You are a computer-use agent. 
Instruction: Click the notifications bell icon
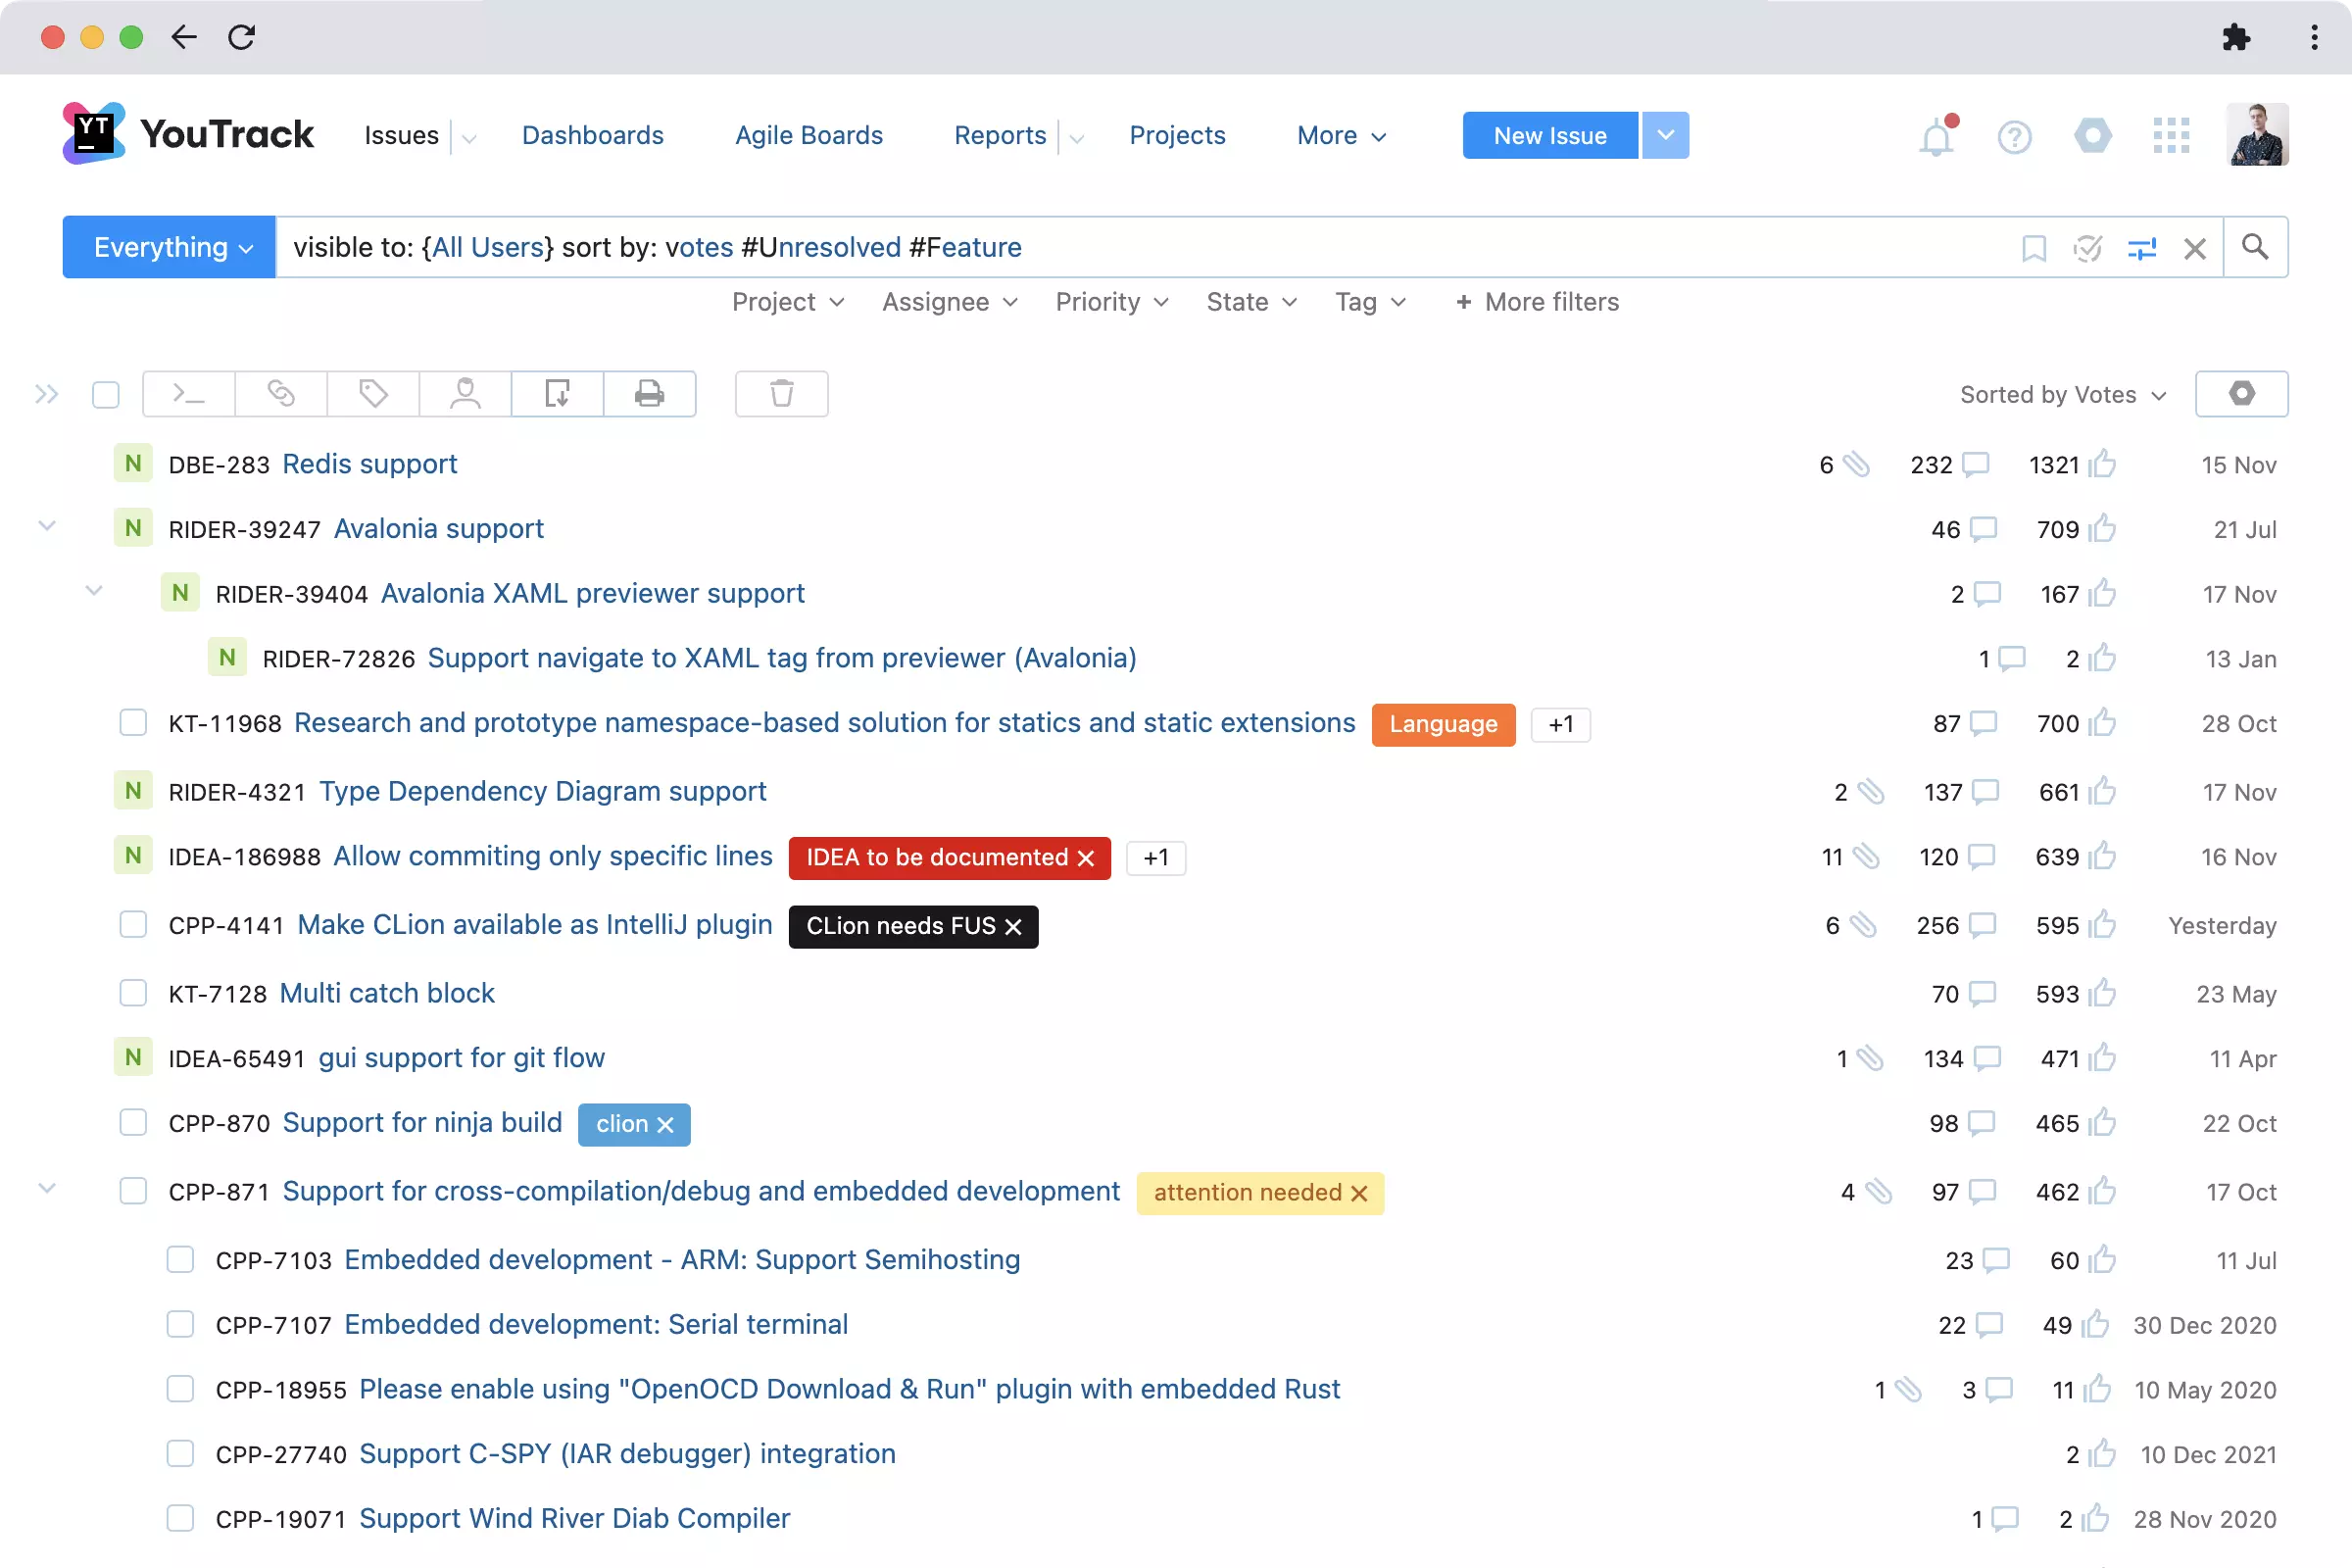[x=1936, y=136]
